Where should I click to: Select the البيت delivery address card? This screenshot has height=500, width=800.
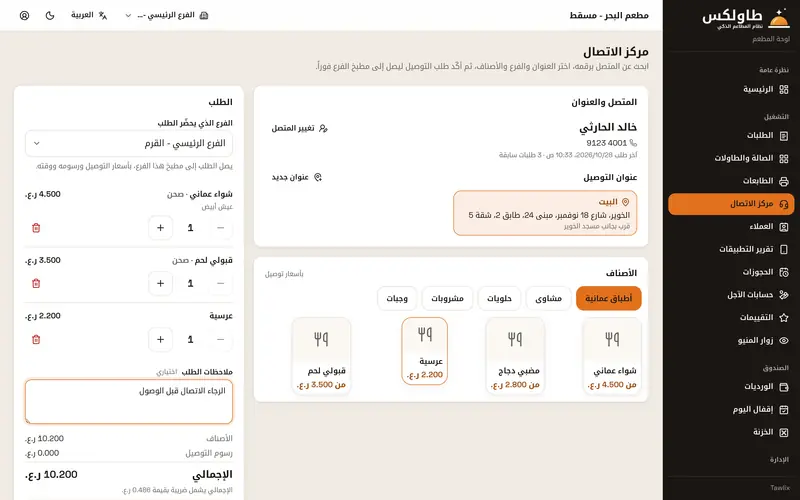point(545,213)
